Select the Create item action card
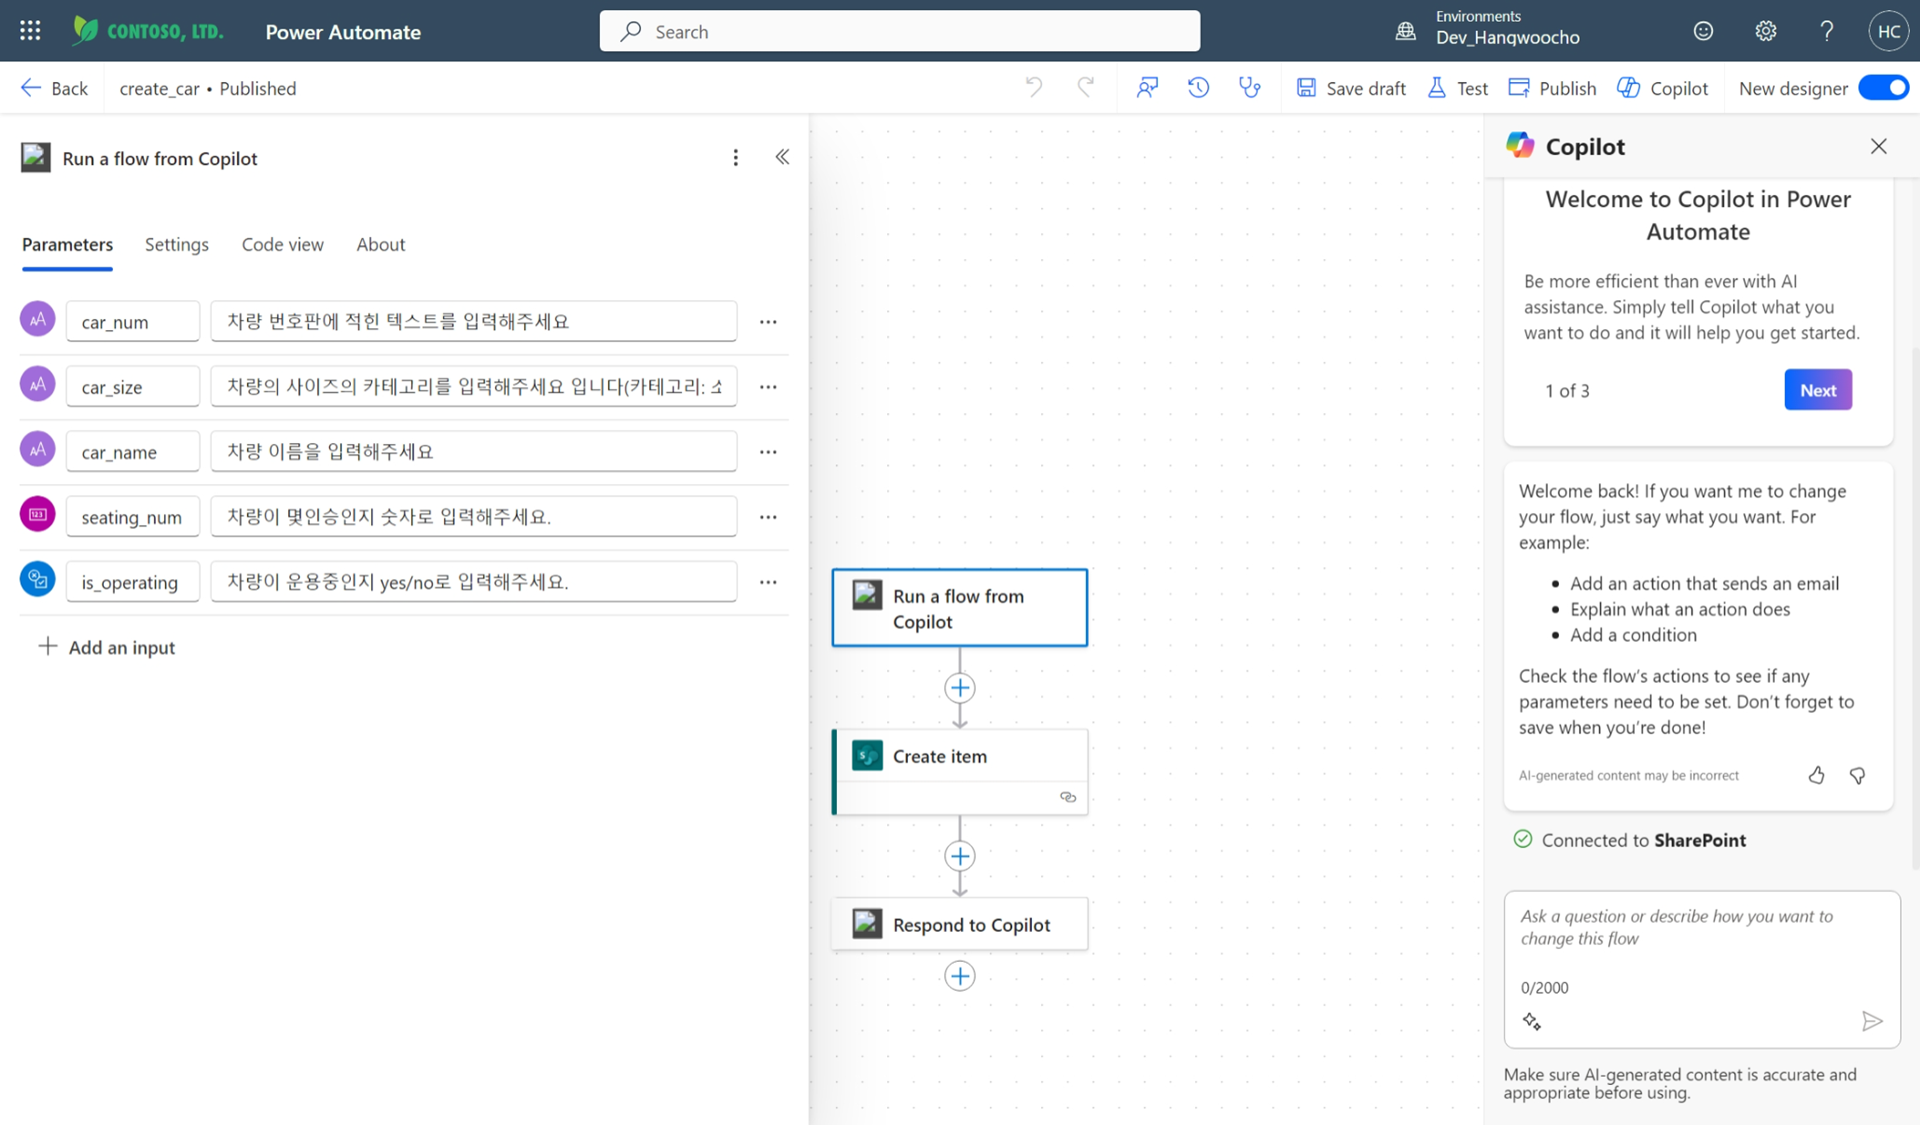Screen dimensions: 1920x1125 [x=960, y=772]
